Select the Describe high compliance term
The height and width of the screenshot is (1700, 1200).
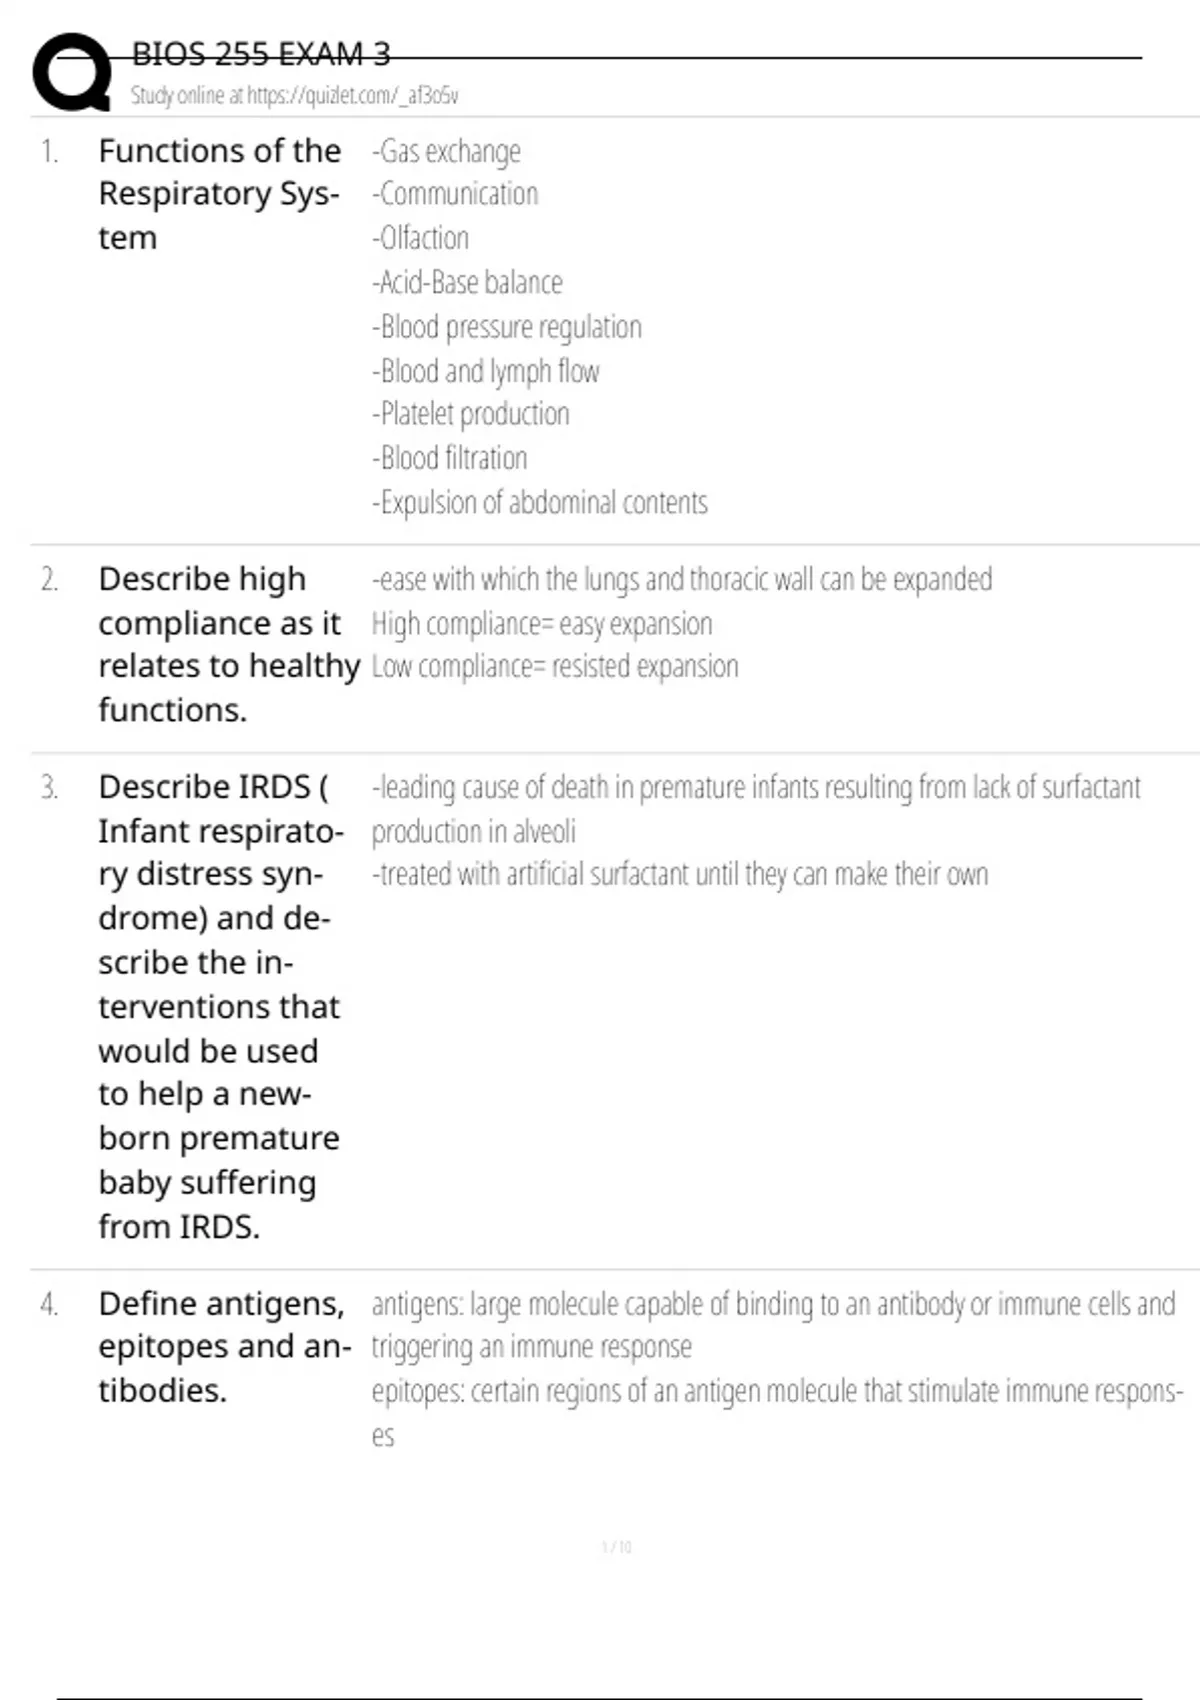pos(229,644)
